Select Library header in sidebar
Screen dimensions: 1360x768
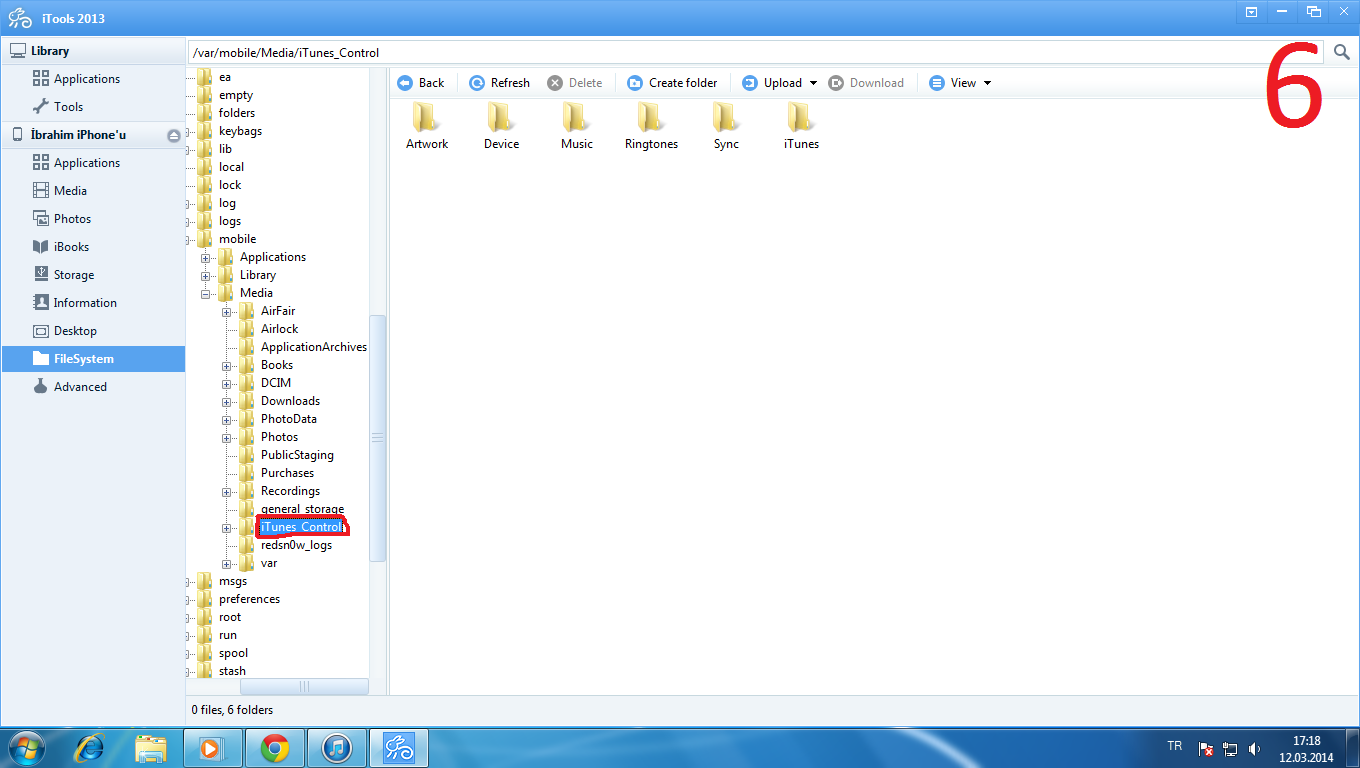tap(93, 51)
